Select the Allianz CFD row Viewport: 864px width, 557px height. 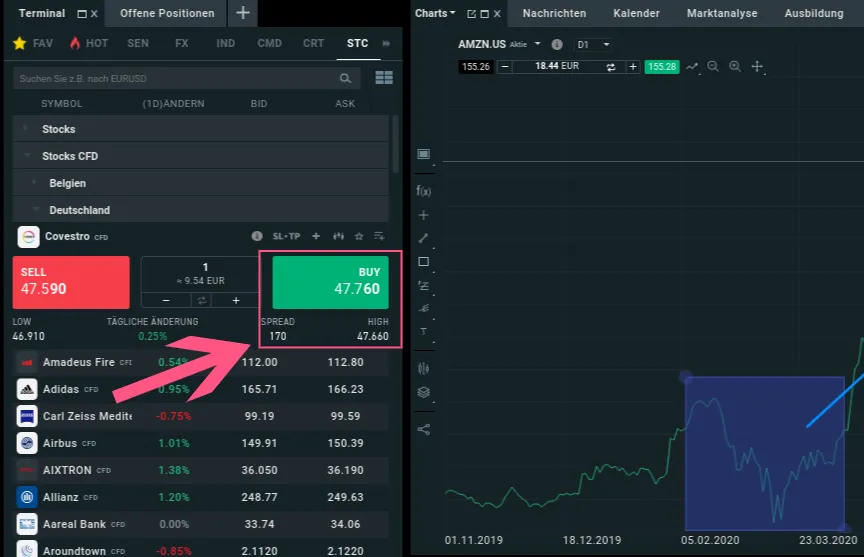point(201,497)
